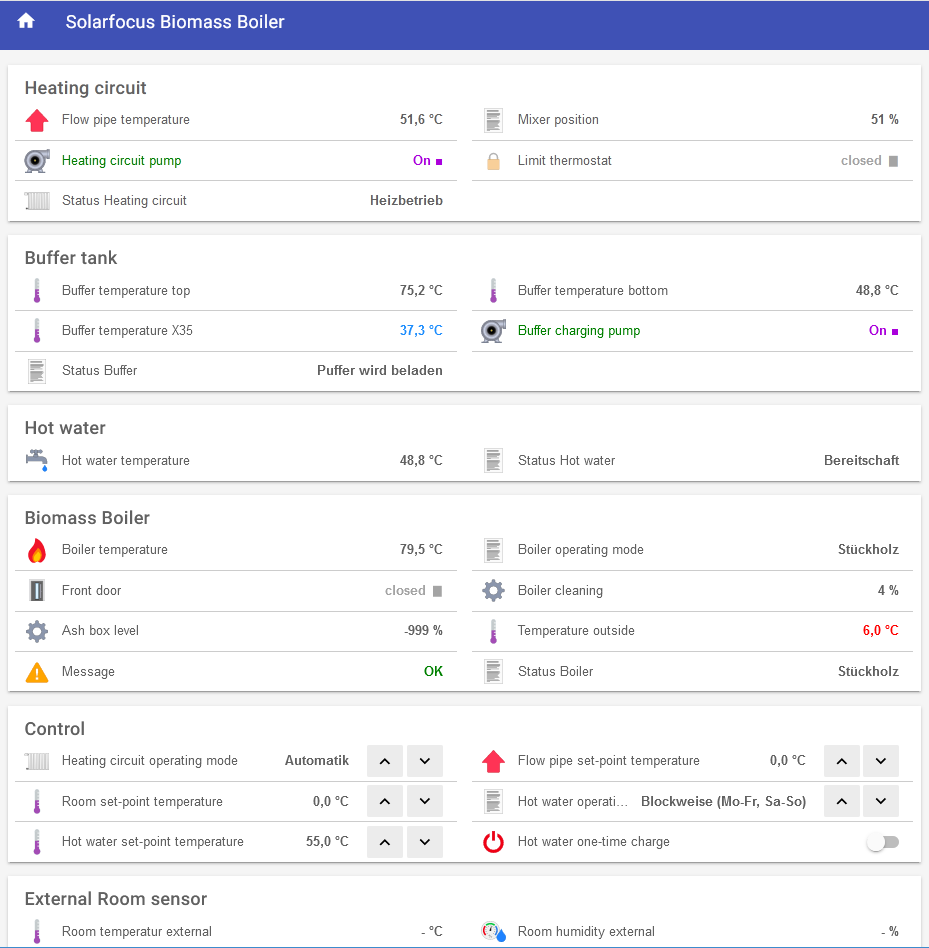The width and height of the screenshot is (929, 948).
Task: Decrease room set-point temperature with down arrow
Action: click(x=424, y=802)
